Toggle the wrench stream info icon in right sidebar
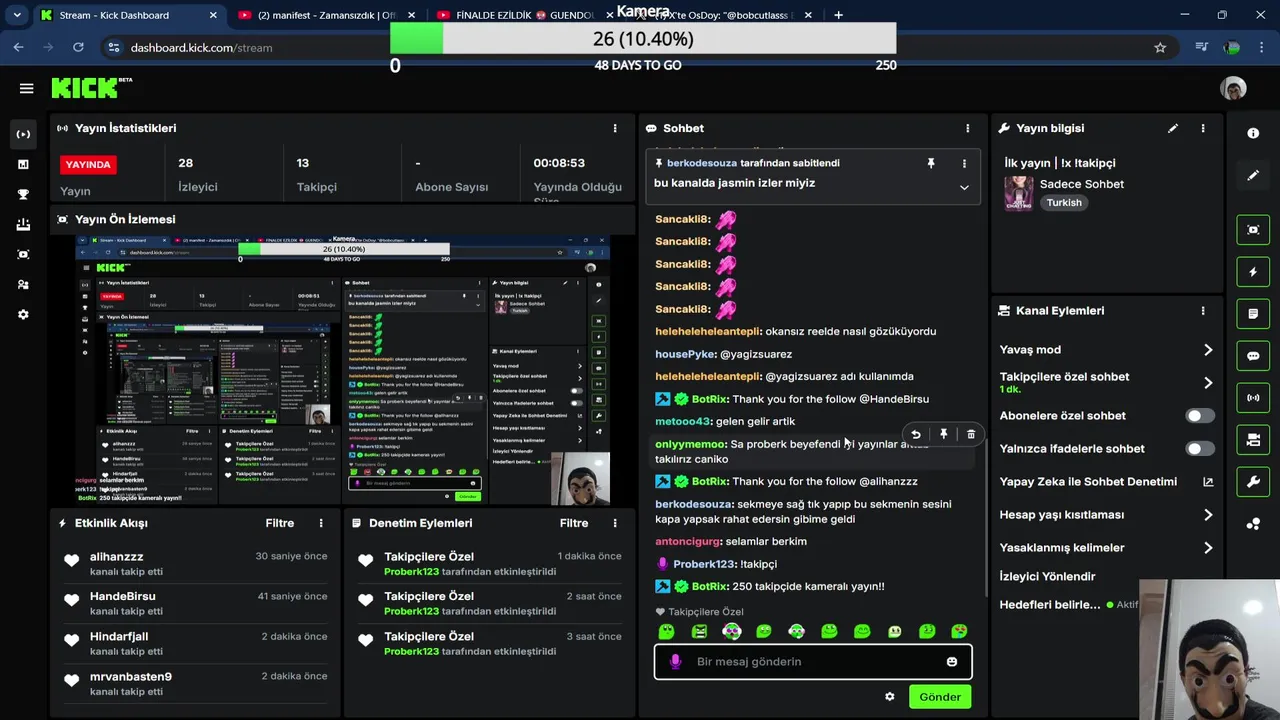The image size is (1280, 720). [1253, 482]
